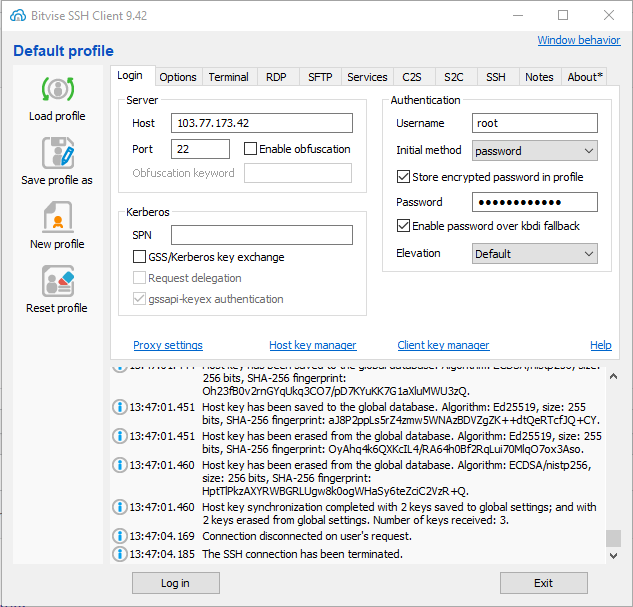This screenshot has height=607, width=633.
Task: Toggle Enable password over kbdi fallback
Action: 403,226
